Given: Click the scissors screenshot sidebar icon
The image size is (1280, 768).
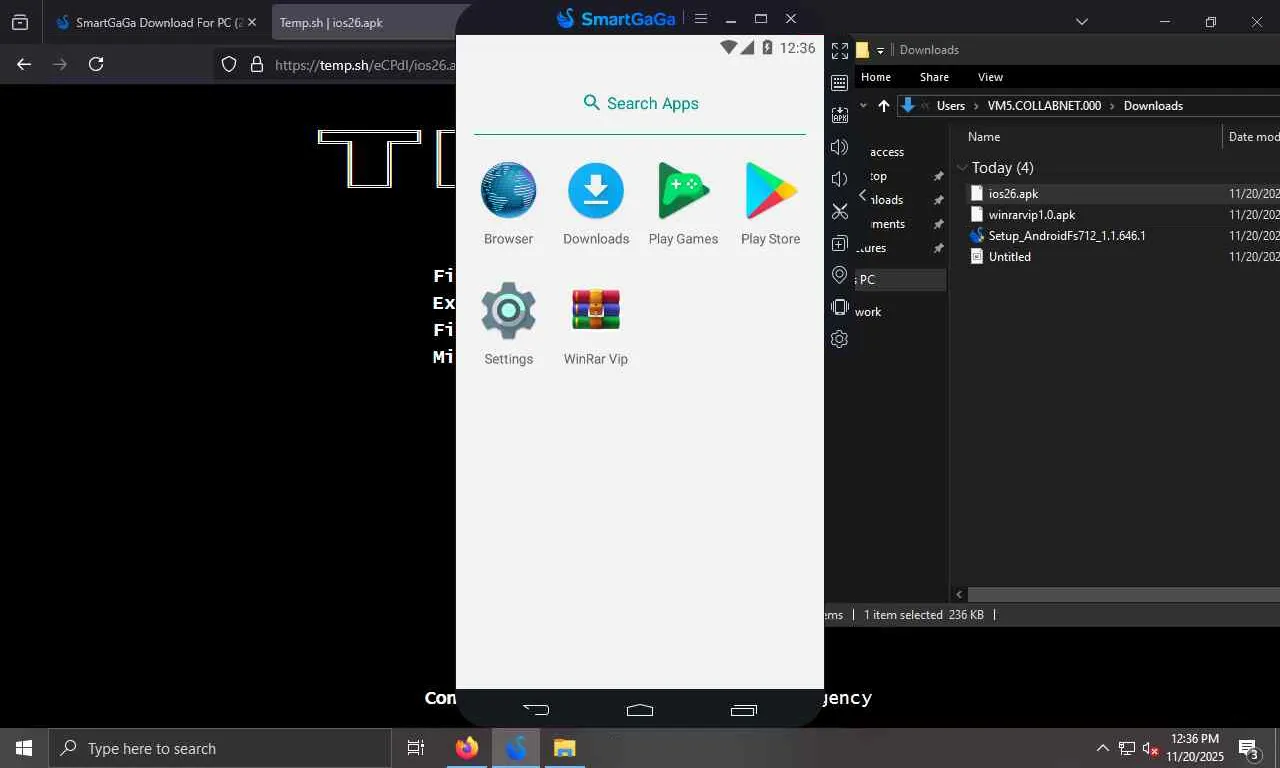Looking at the screenshot, I should 840,211.
